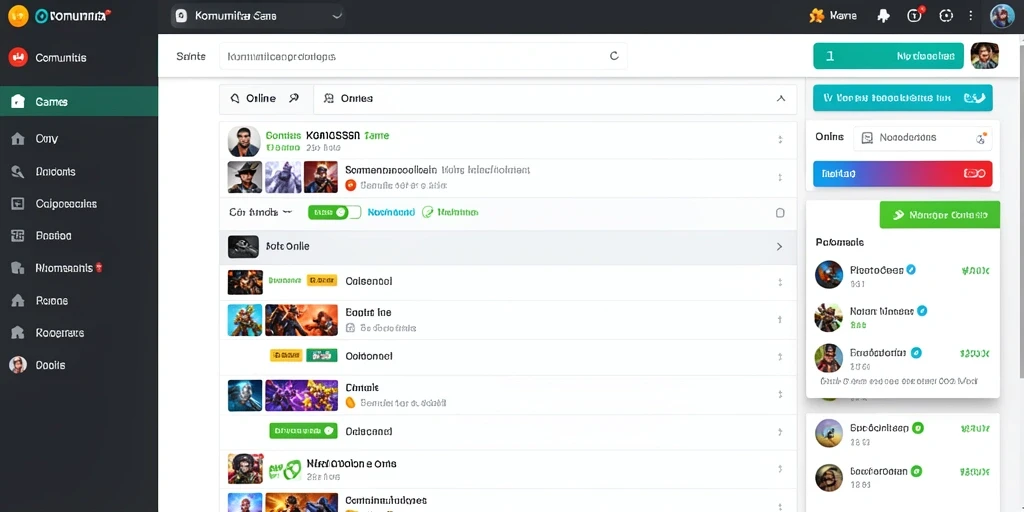The width and height of the screenshot is (1024, 512).
Task: Open the three-dot menu in top bar
Action: pos(970,16)
